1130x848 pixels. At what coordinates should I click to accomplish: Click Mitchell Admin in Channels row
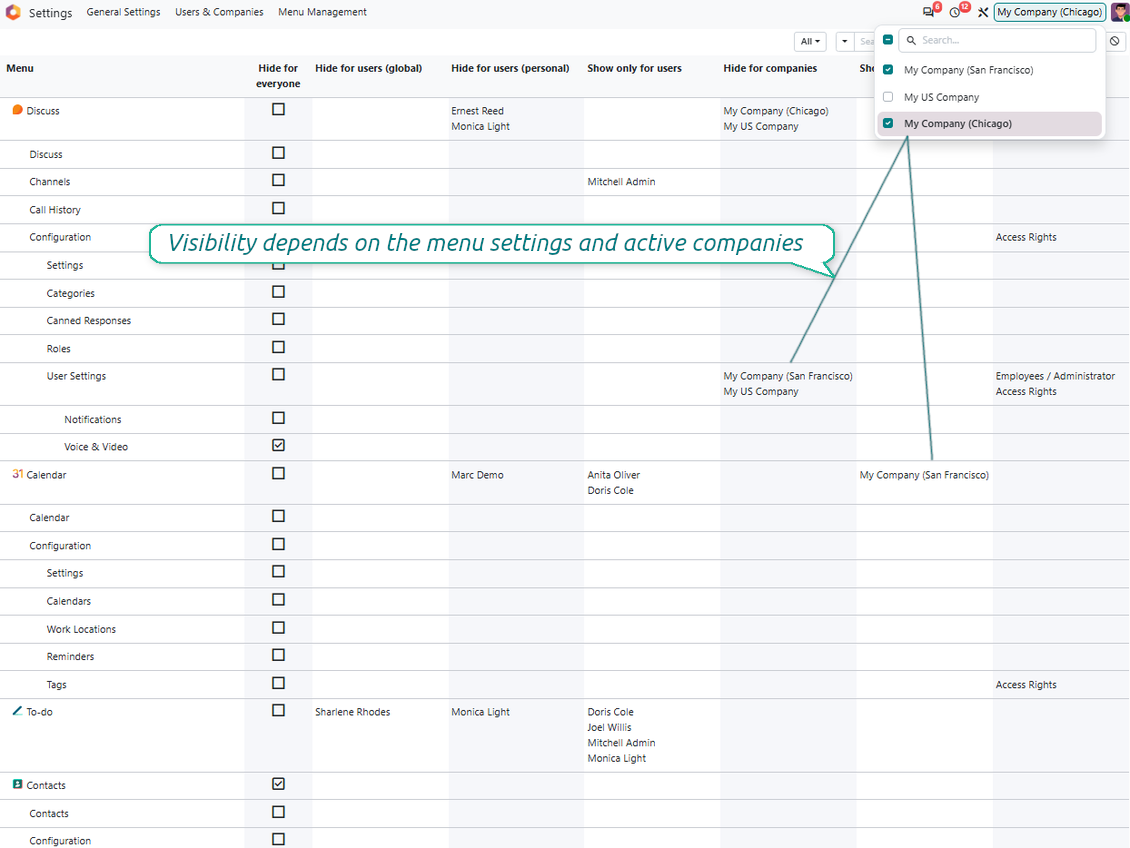coord(621,182)
